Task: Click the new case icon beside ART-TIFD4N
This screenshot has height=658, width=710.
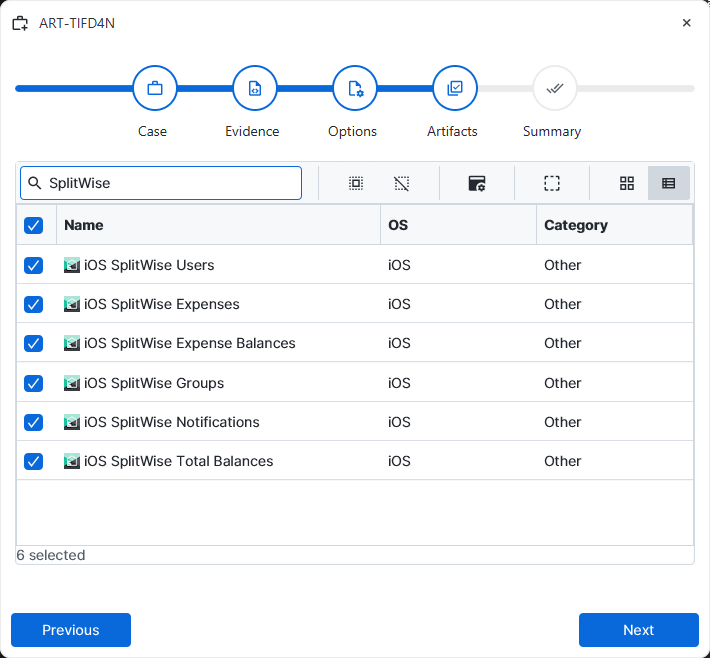Action: [20, 23]
